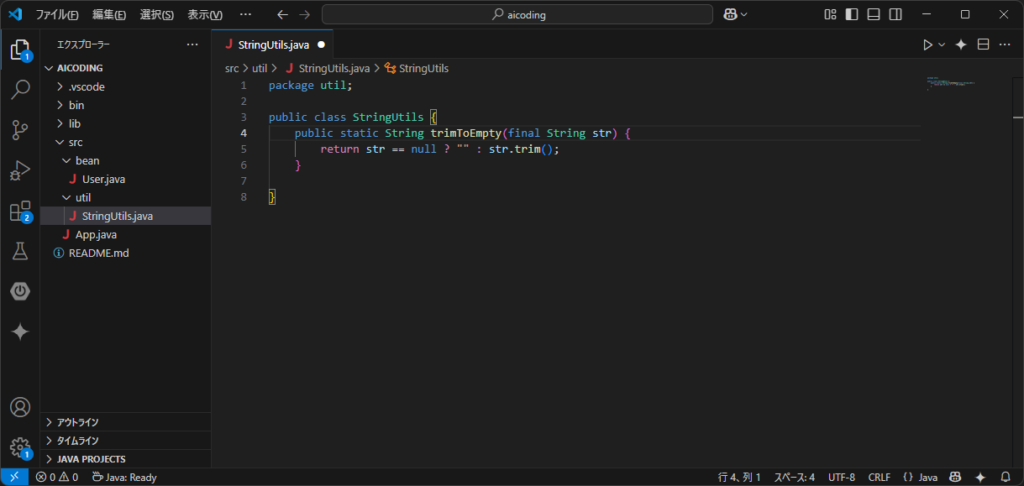The height and width of the screenshot is (486, 1024).
Task: Open the Explorer view in activity bar
Action: pyautogui.click(x=20, y=50)
